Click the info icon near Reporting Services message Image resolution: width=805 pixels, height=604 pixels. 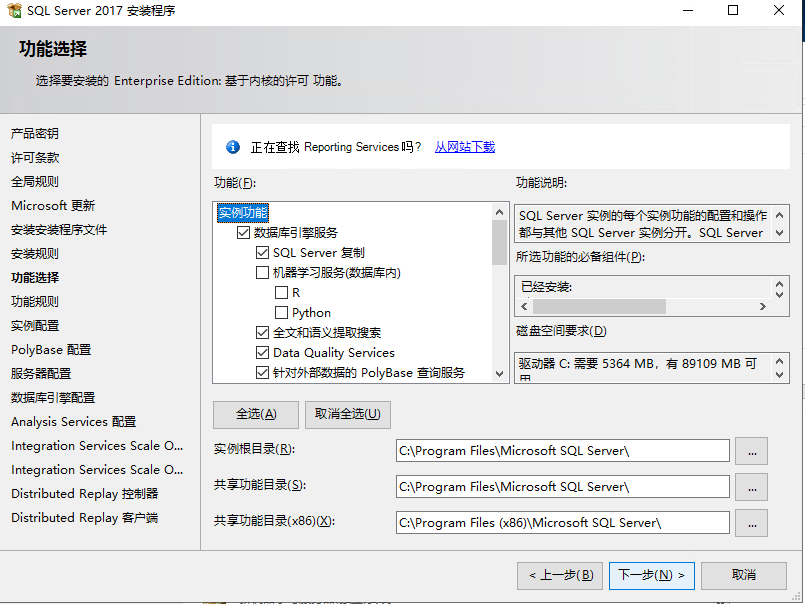pos(232,146)
